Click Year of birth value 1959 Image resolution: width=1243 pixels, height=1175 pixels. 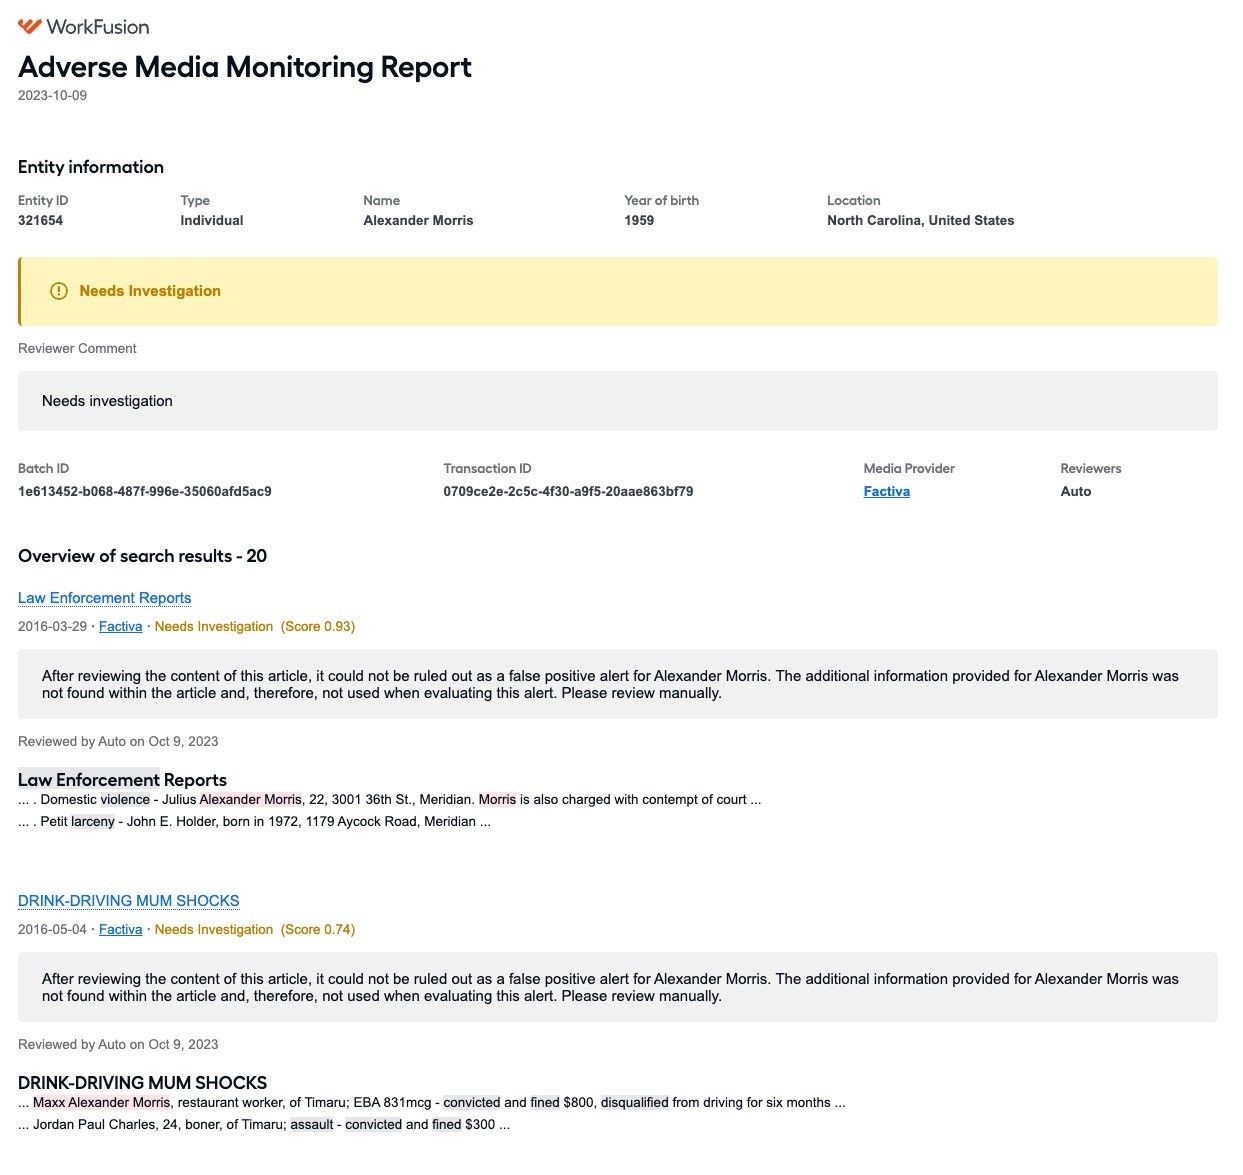(x=639, y=220)
